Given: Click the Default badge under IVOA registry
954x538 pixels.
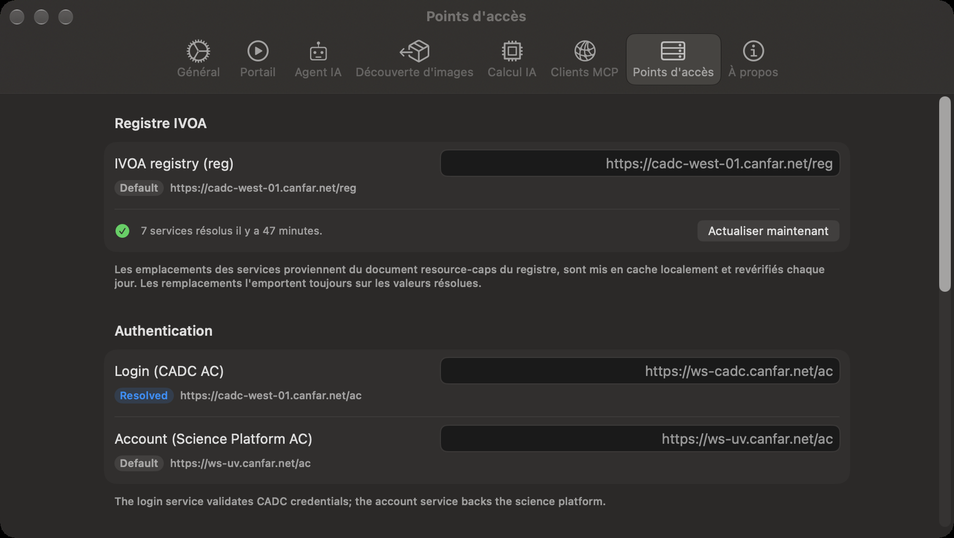Looking at the screenshot, I should (x=139, y=188).
